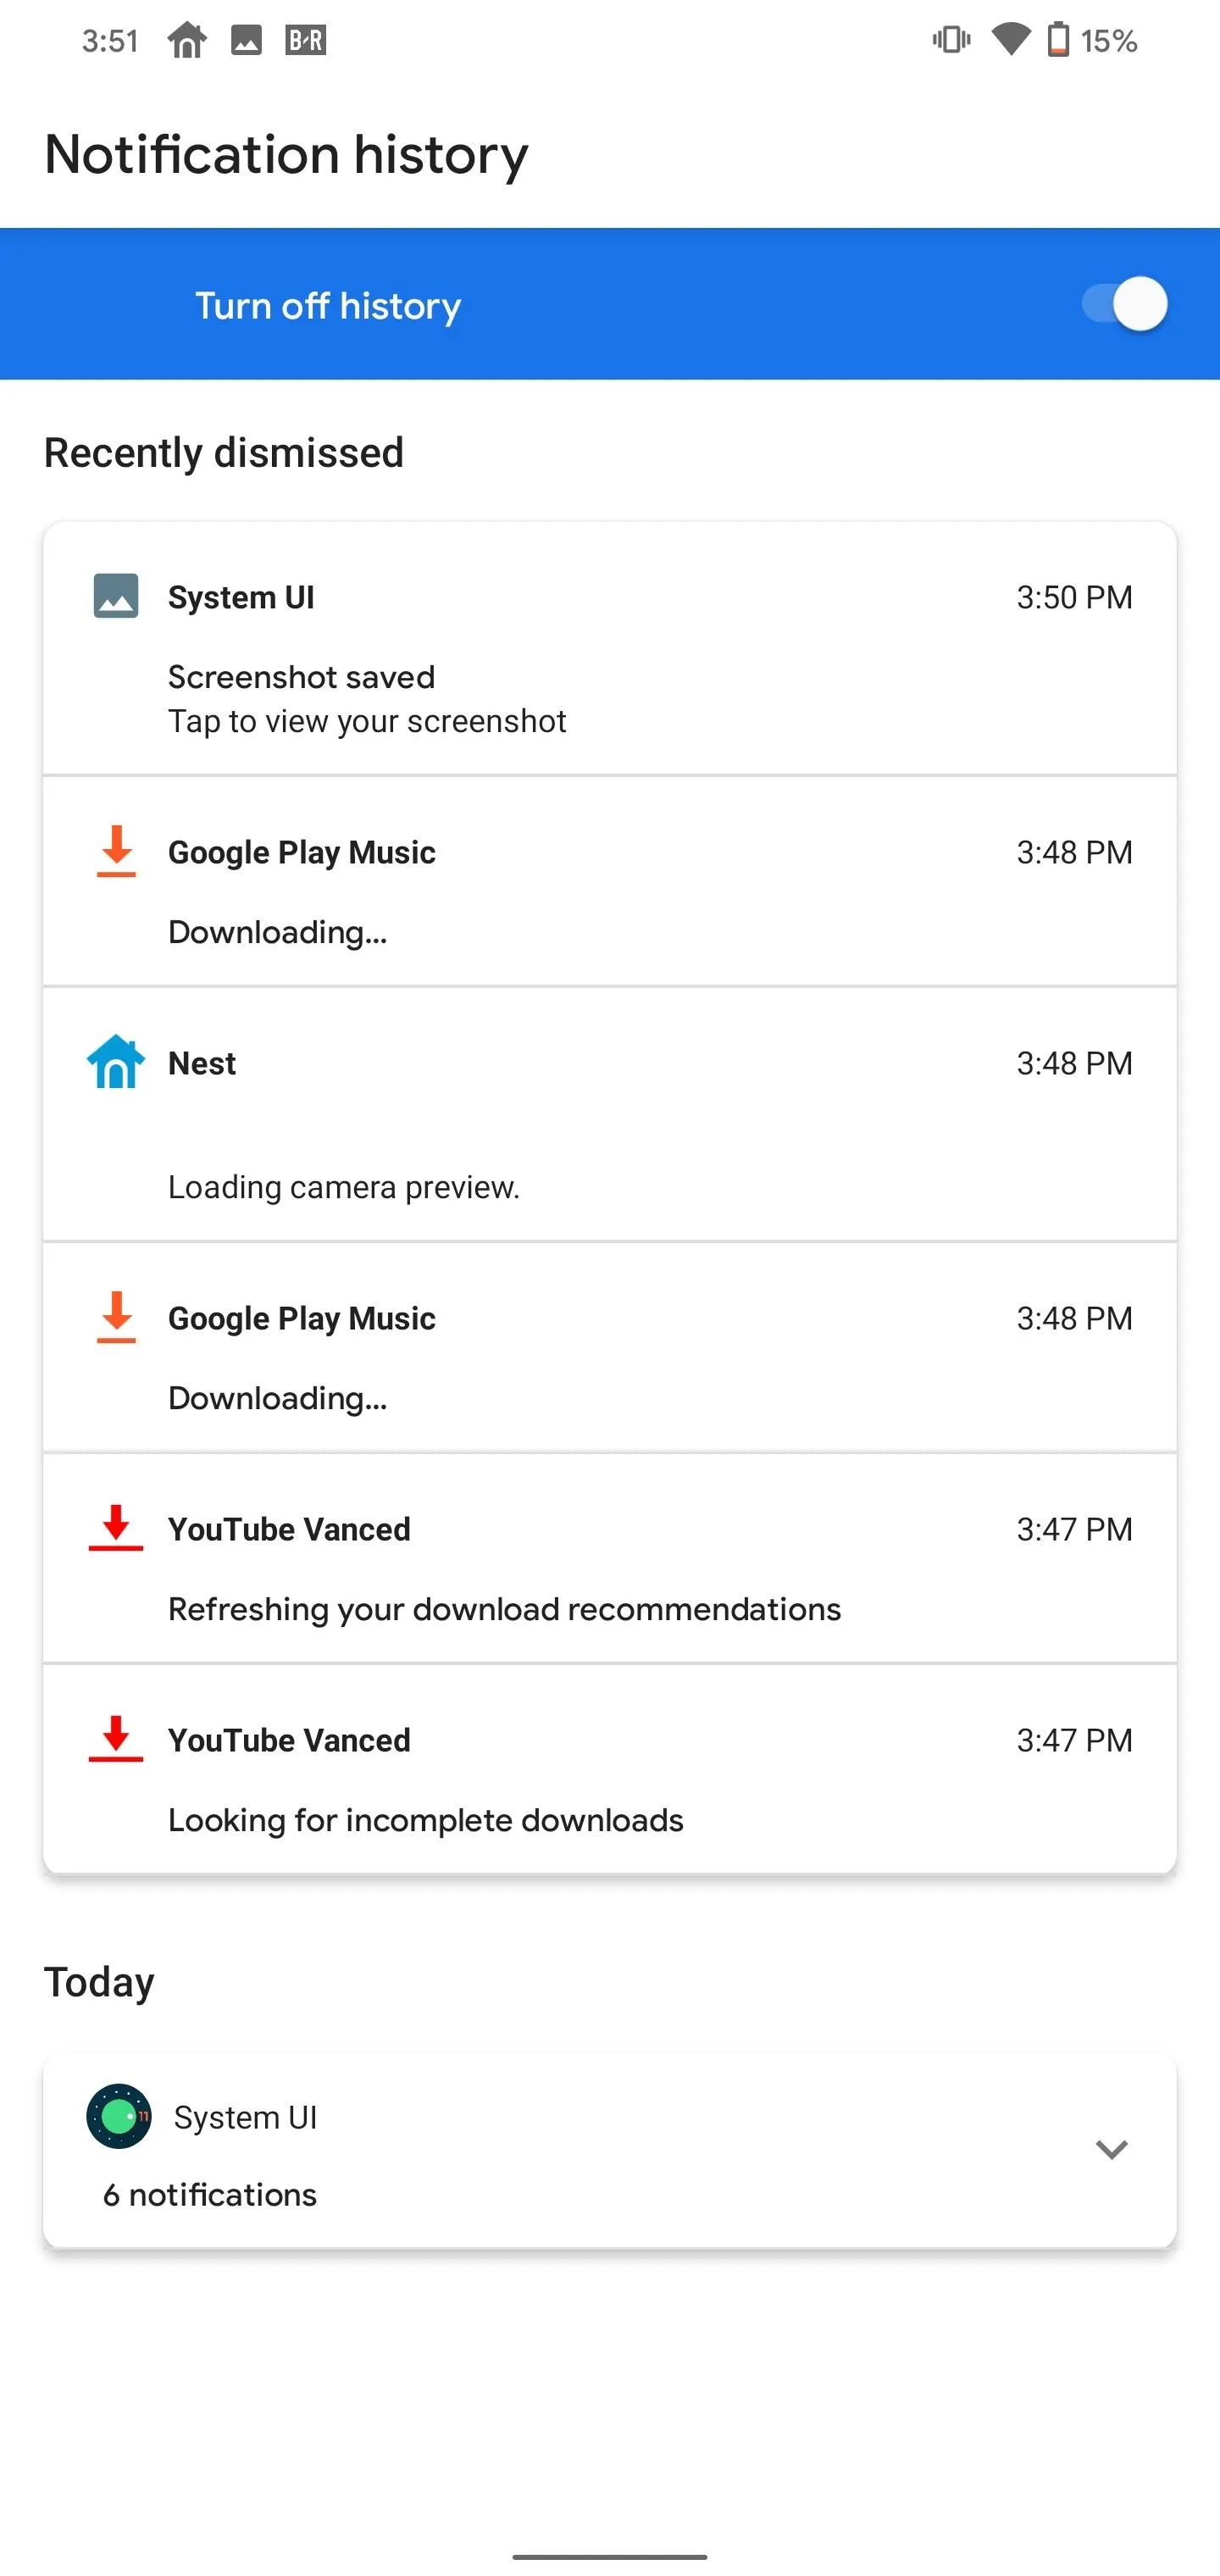Tap the first Google Play Music download icon

[116, 851]
